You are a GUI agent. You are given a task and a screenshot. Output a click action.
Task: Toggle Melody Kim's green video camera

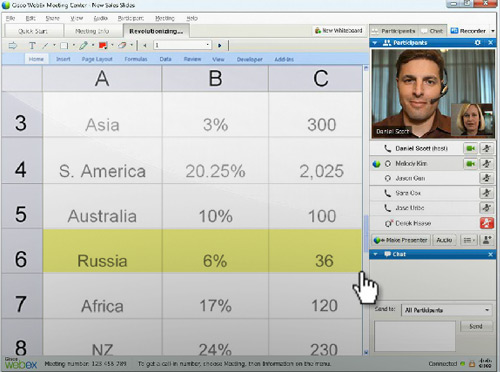click(470, 163)
